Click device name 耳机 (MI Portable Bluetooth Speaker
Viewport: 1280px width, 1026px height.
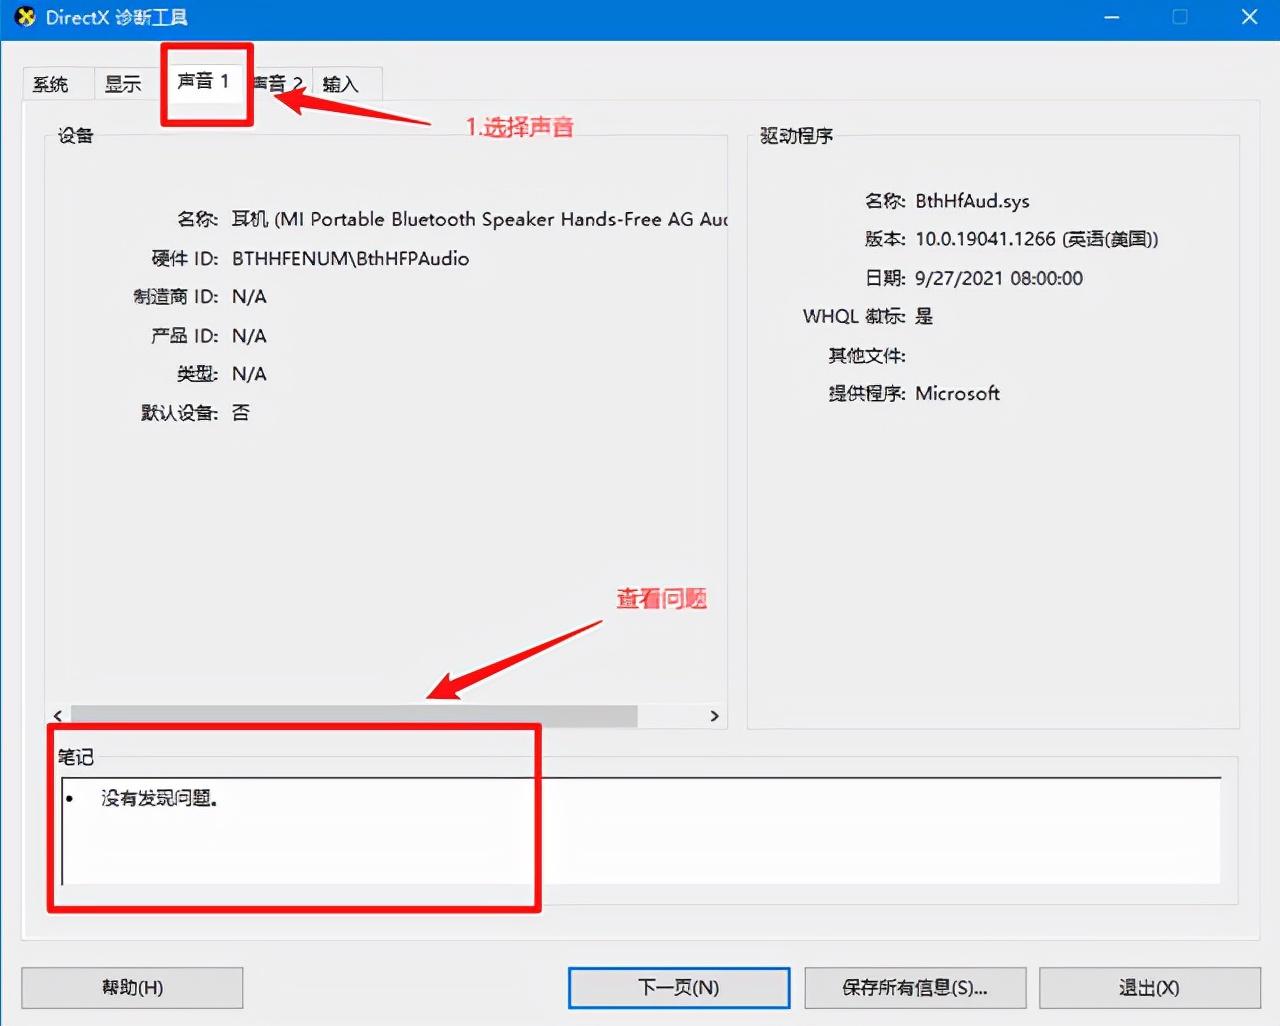[480, 219]
